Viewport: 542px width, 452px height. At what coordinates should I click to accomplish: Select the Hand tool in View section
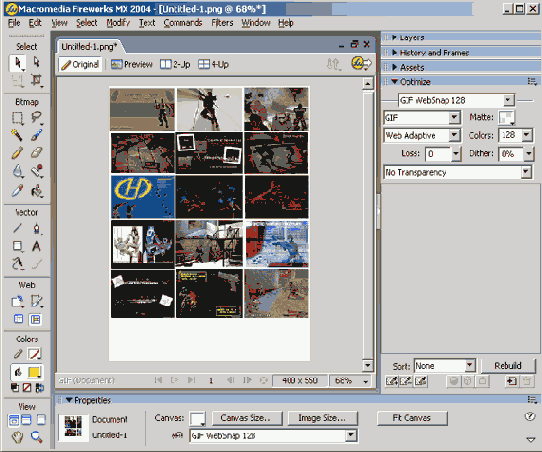pos(17,437)
